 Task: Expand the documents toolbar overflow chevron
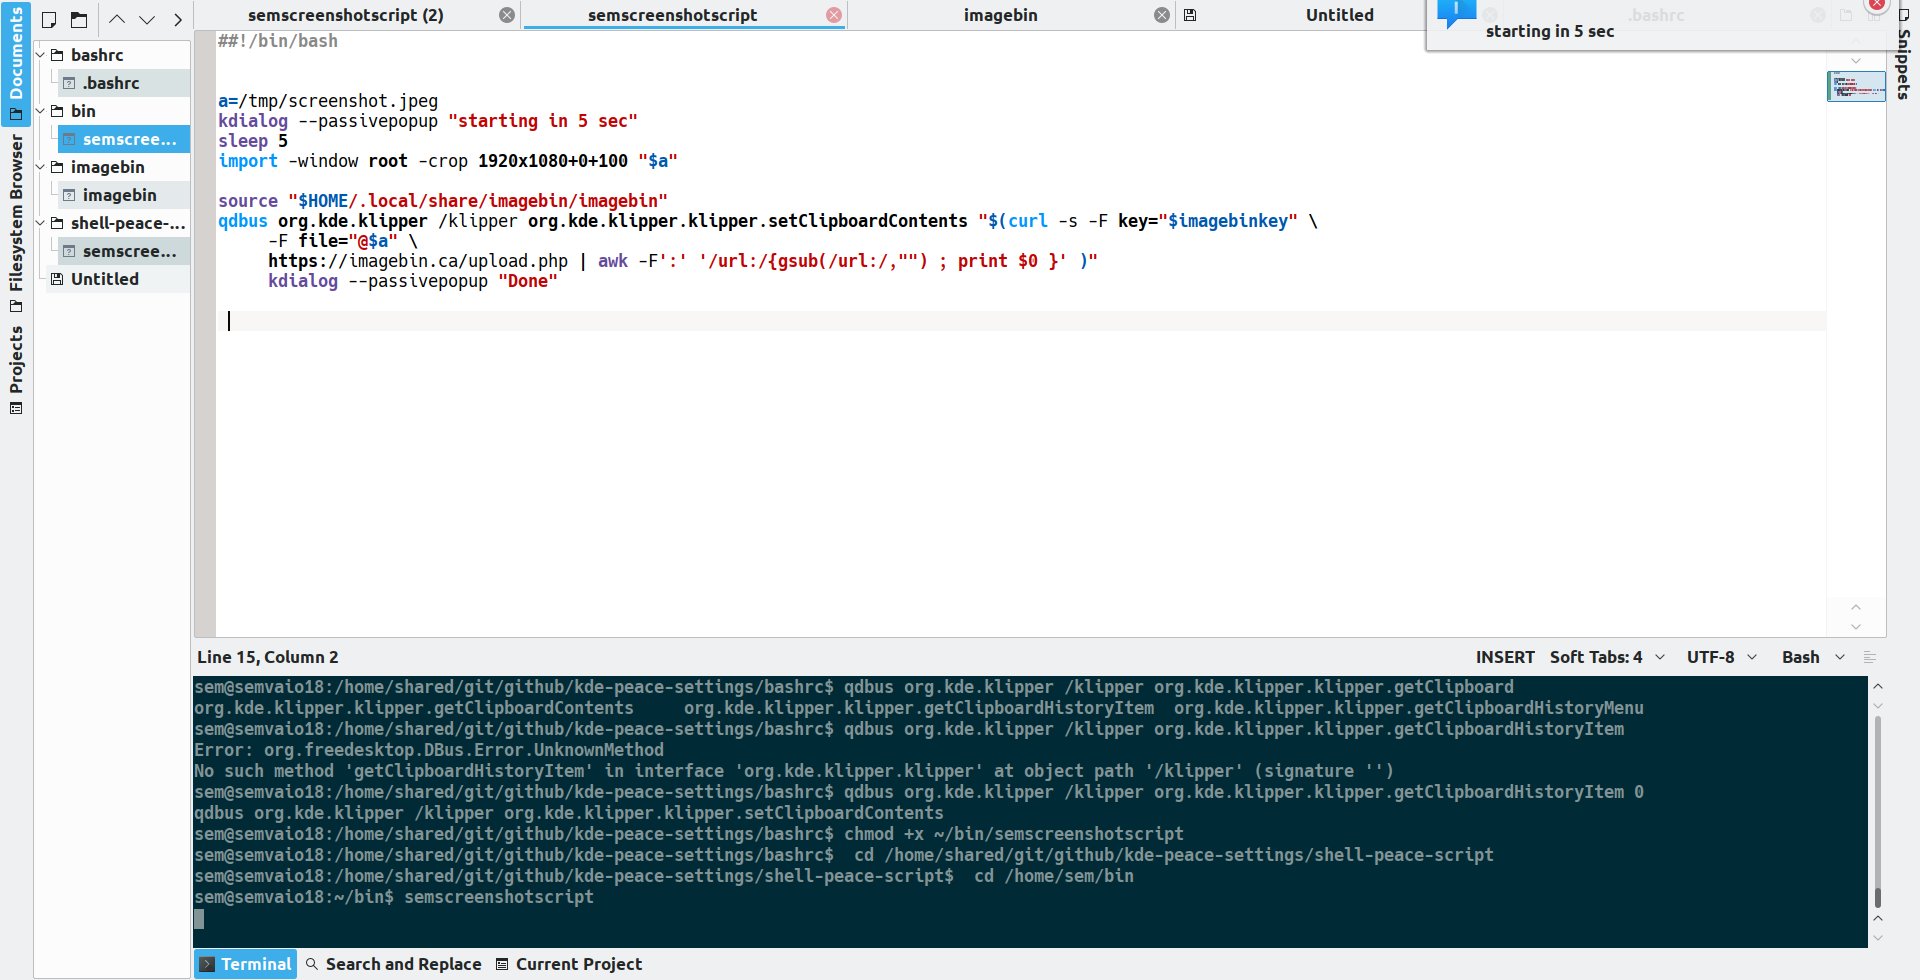[x=178, y=19]
